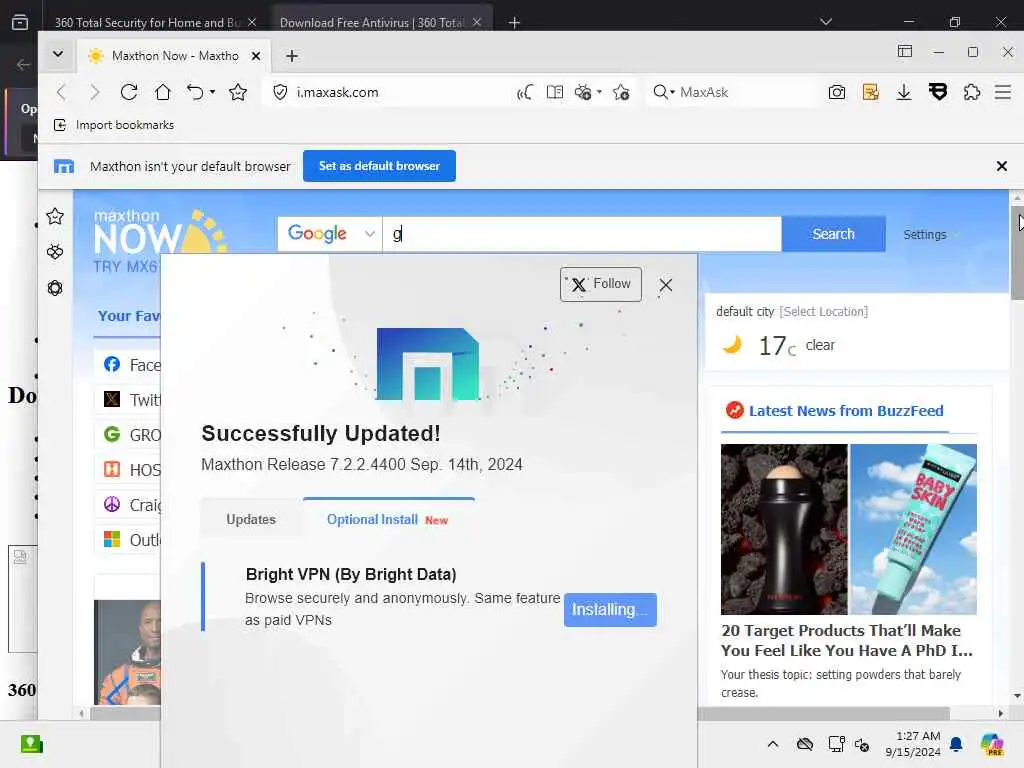Open the notification bell in taskbar
The image size is (1024, 768).
click(956, 744)
